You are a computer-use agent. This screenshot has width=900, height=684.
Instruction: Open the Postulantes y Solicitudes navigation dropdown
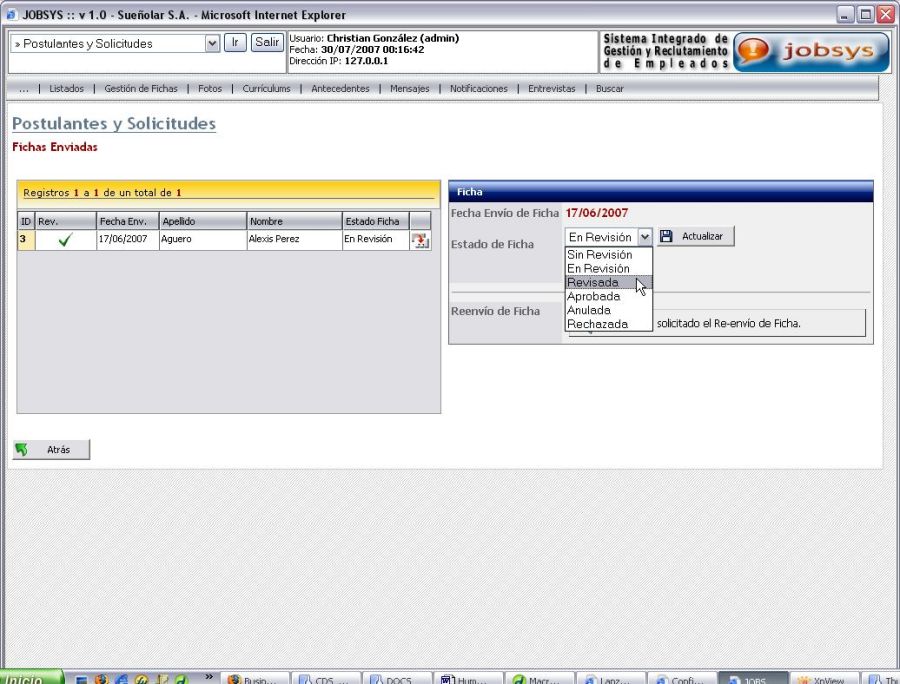coord(212,44)
